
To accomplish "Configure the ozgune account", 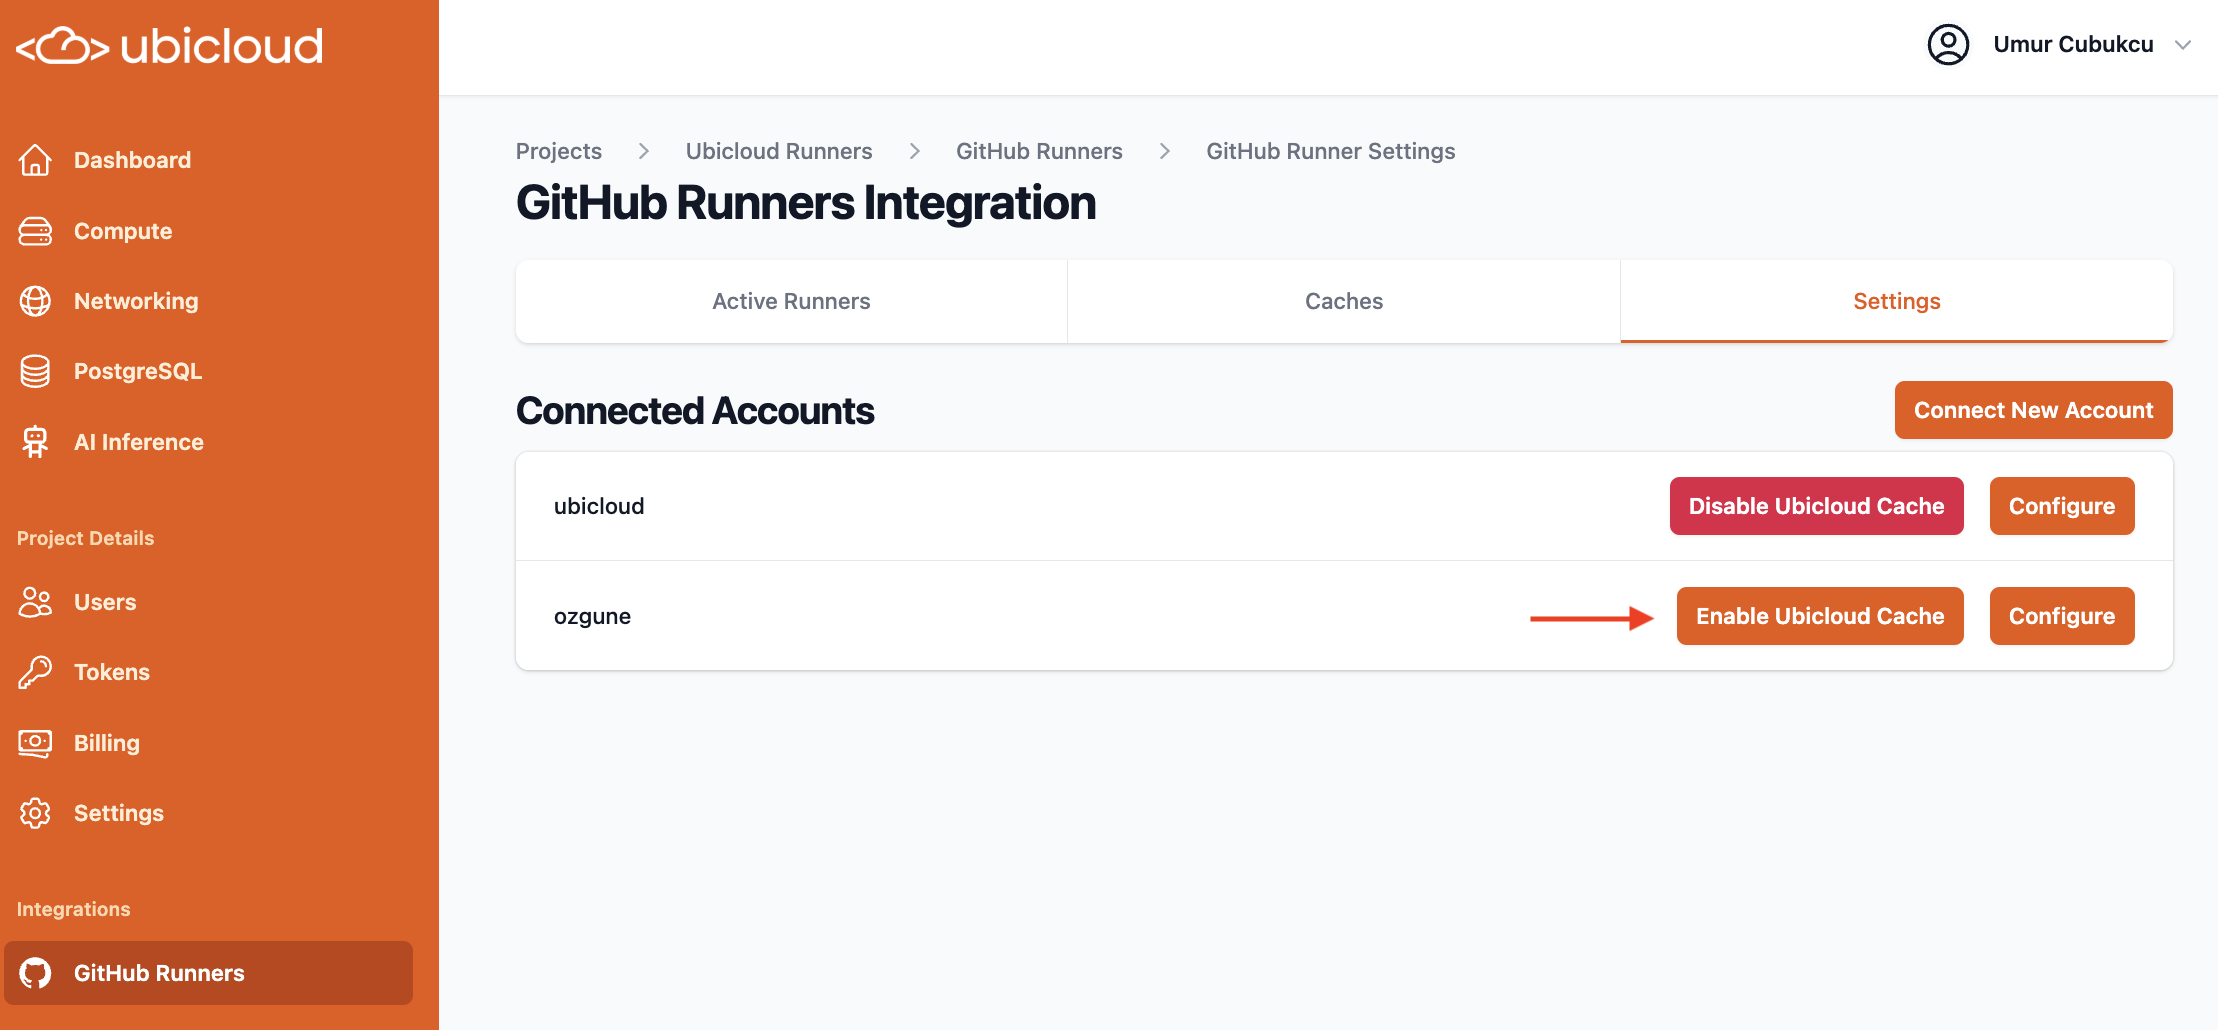I will coord(2062,616).
